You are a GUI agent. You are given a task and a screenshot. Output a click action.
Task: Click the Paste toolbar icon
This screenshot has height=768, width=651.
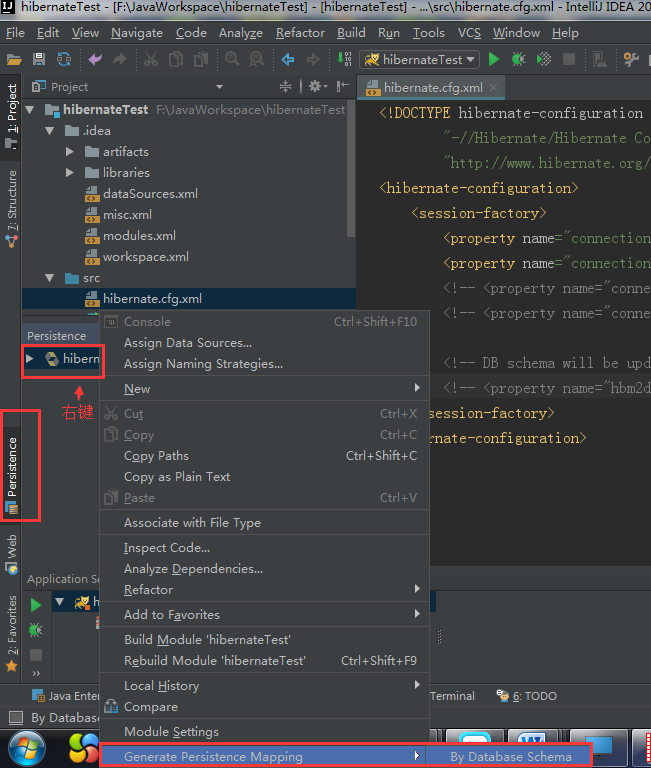[x=201, y=59]
